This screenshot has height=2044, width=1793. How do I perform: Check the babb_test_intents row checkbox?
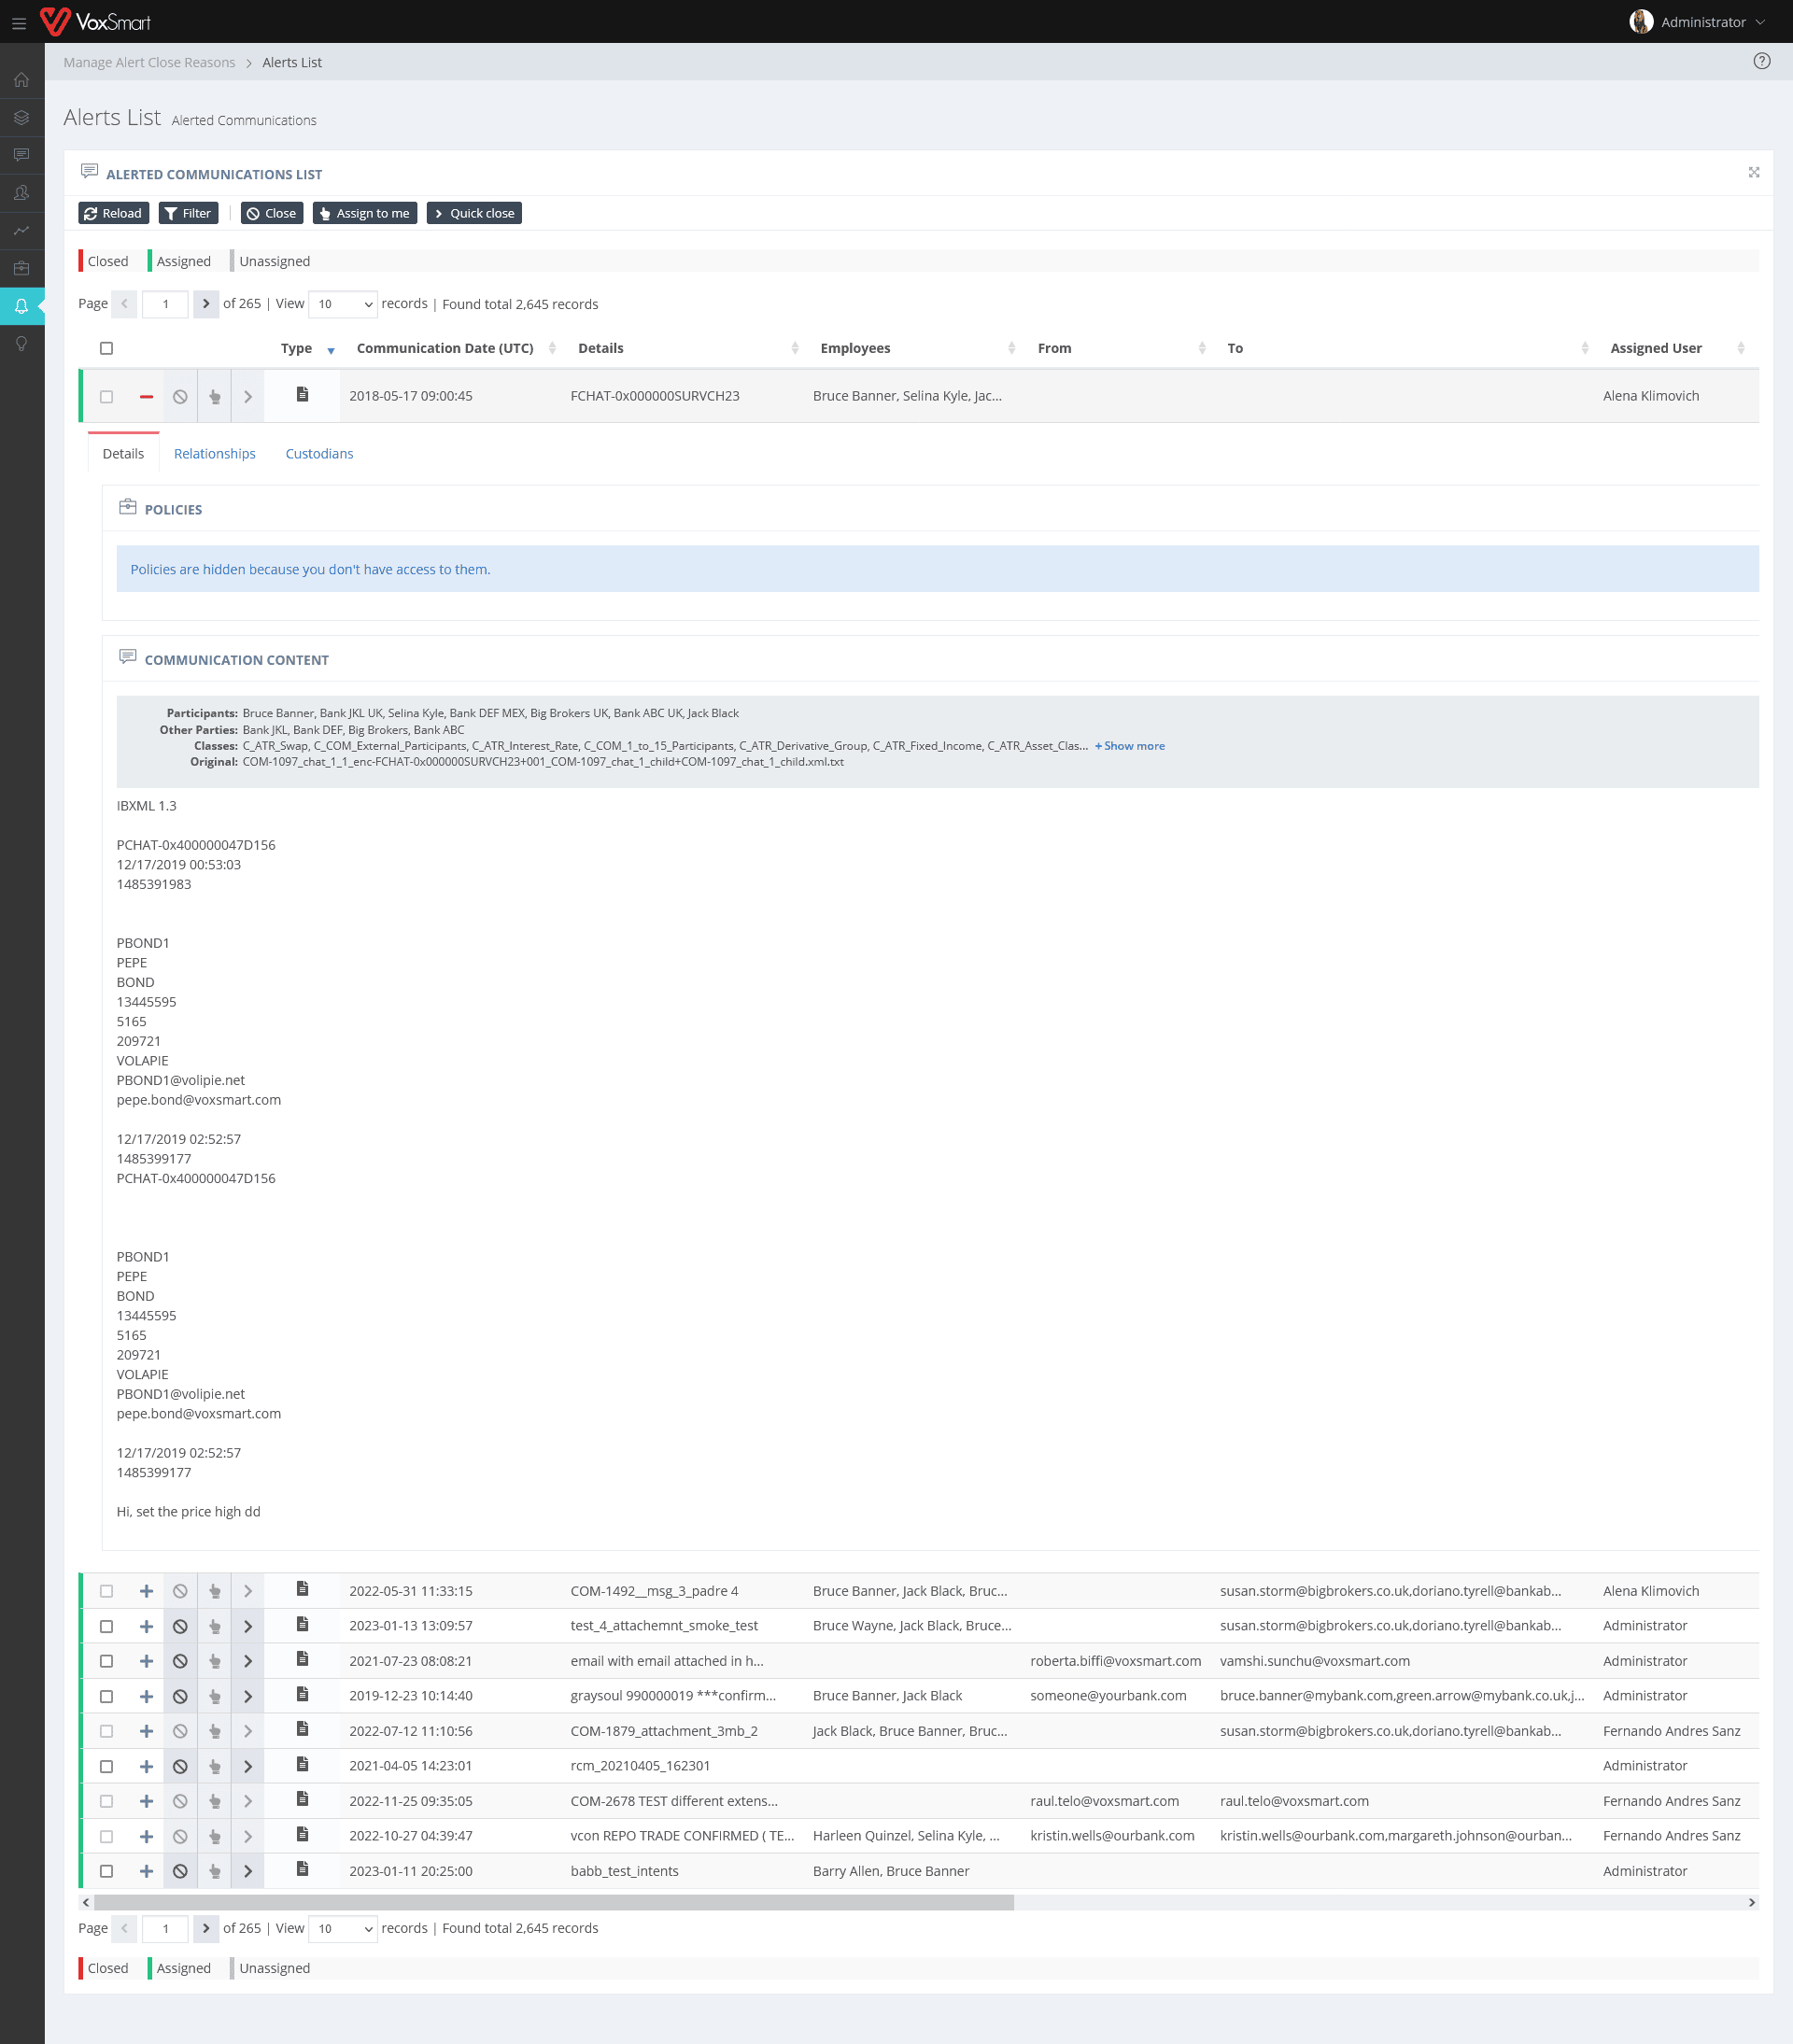(x=106, y=1871)
